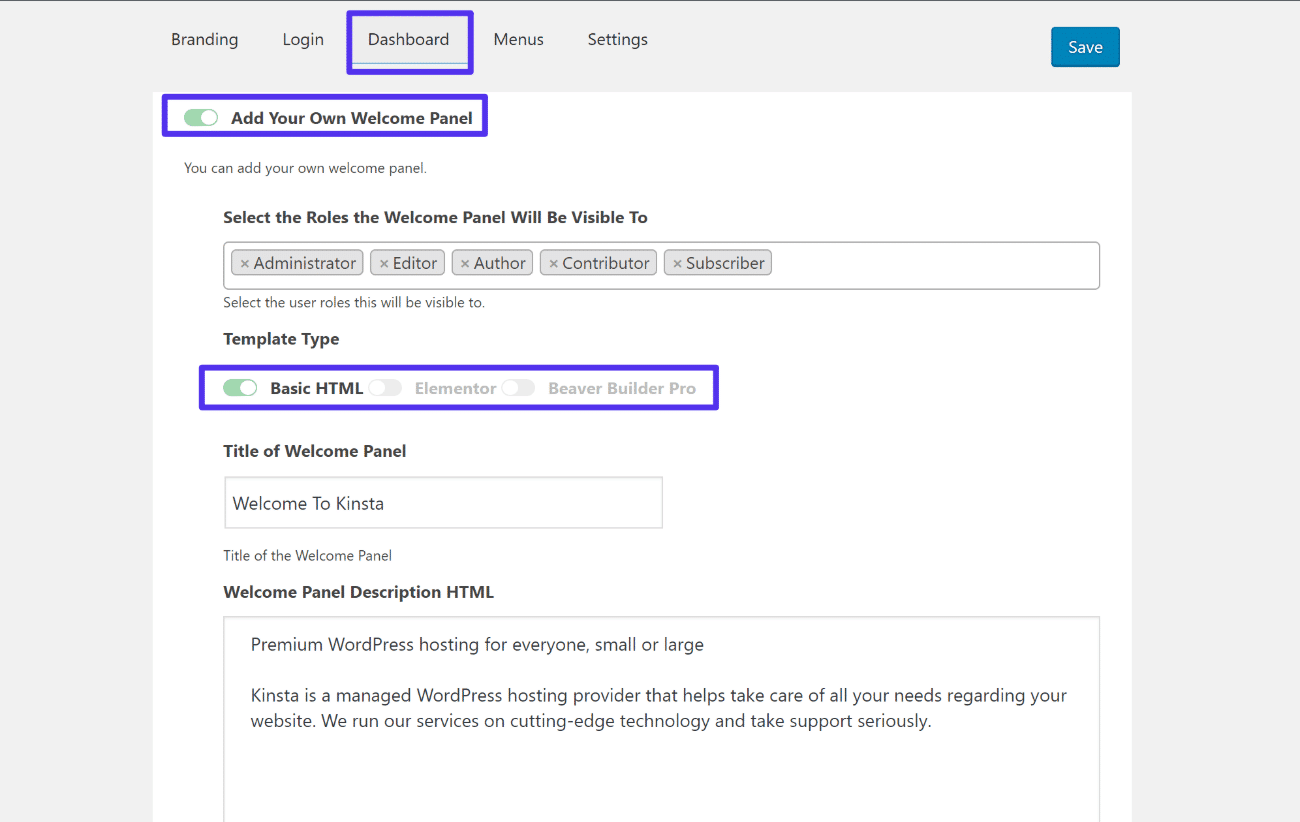The width and height of the screenshot is (1300, 822).
Task: Go to the Menus tab
Action: tap(518, 39)
